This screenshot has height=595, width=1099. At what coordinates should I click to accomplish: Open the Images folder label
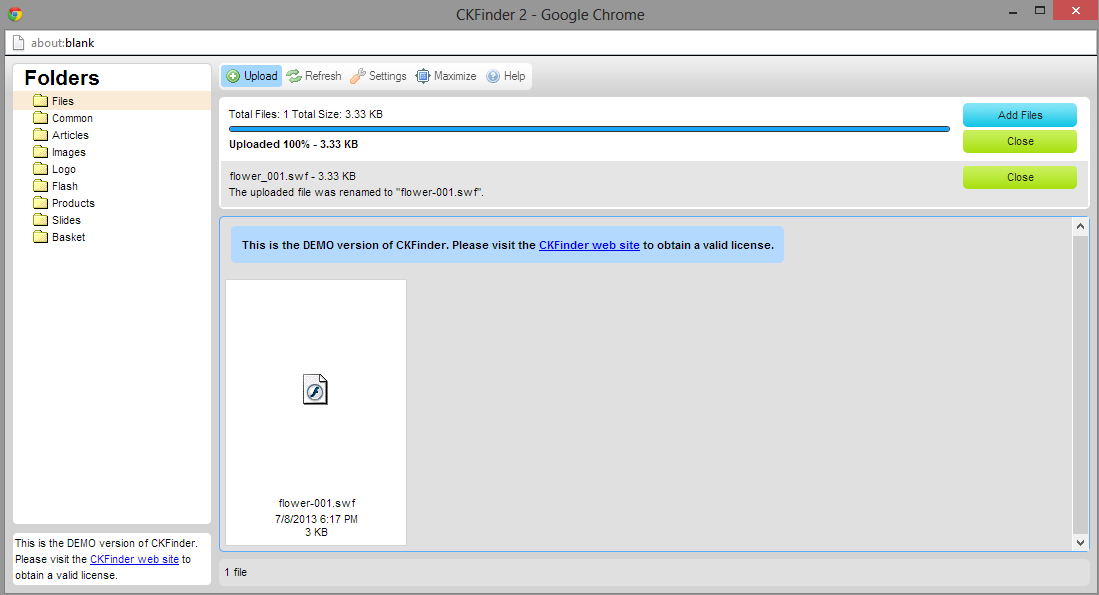pyautogui.click(x=69, y=152)
